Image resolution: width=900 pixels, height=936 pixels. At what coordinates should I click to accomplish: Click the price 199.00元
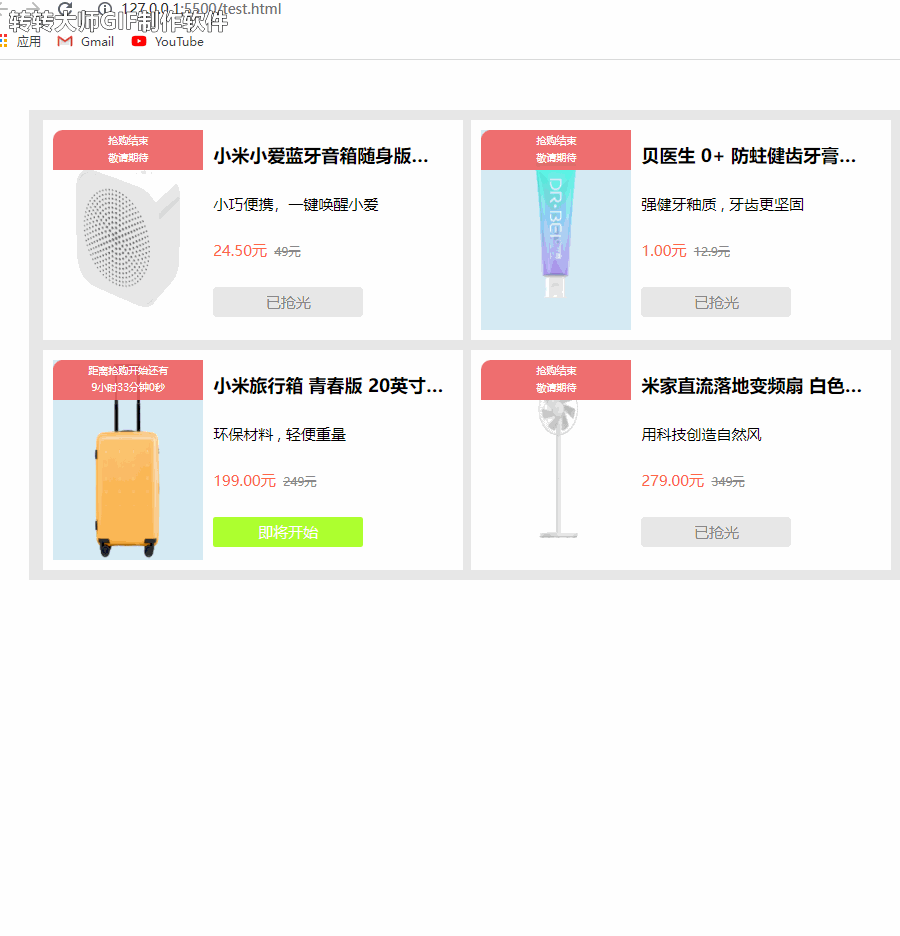(x=245, y=481)
